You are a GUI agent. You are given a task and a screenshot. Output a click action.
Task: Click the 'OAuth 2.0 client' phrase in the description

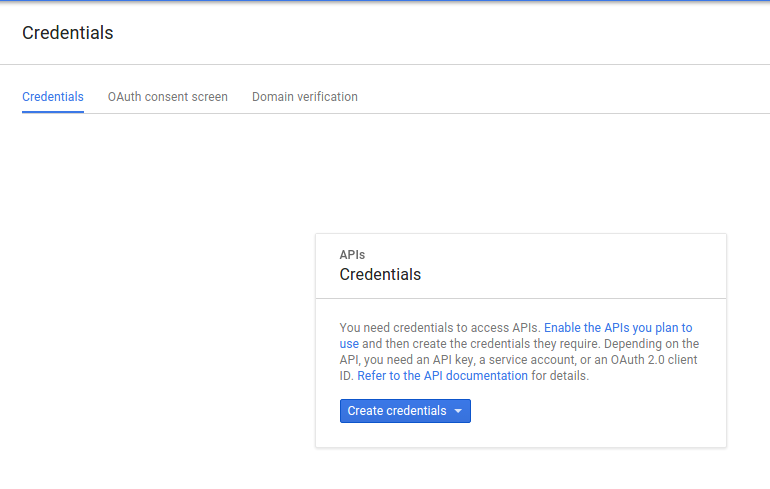click(654, 360)
